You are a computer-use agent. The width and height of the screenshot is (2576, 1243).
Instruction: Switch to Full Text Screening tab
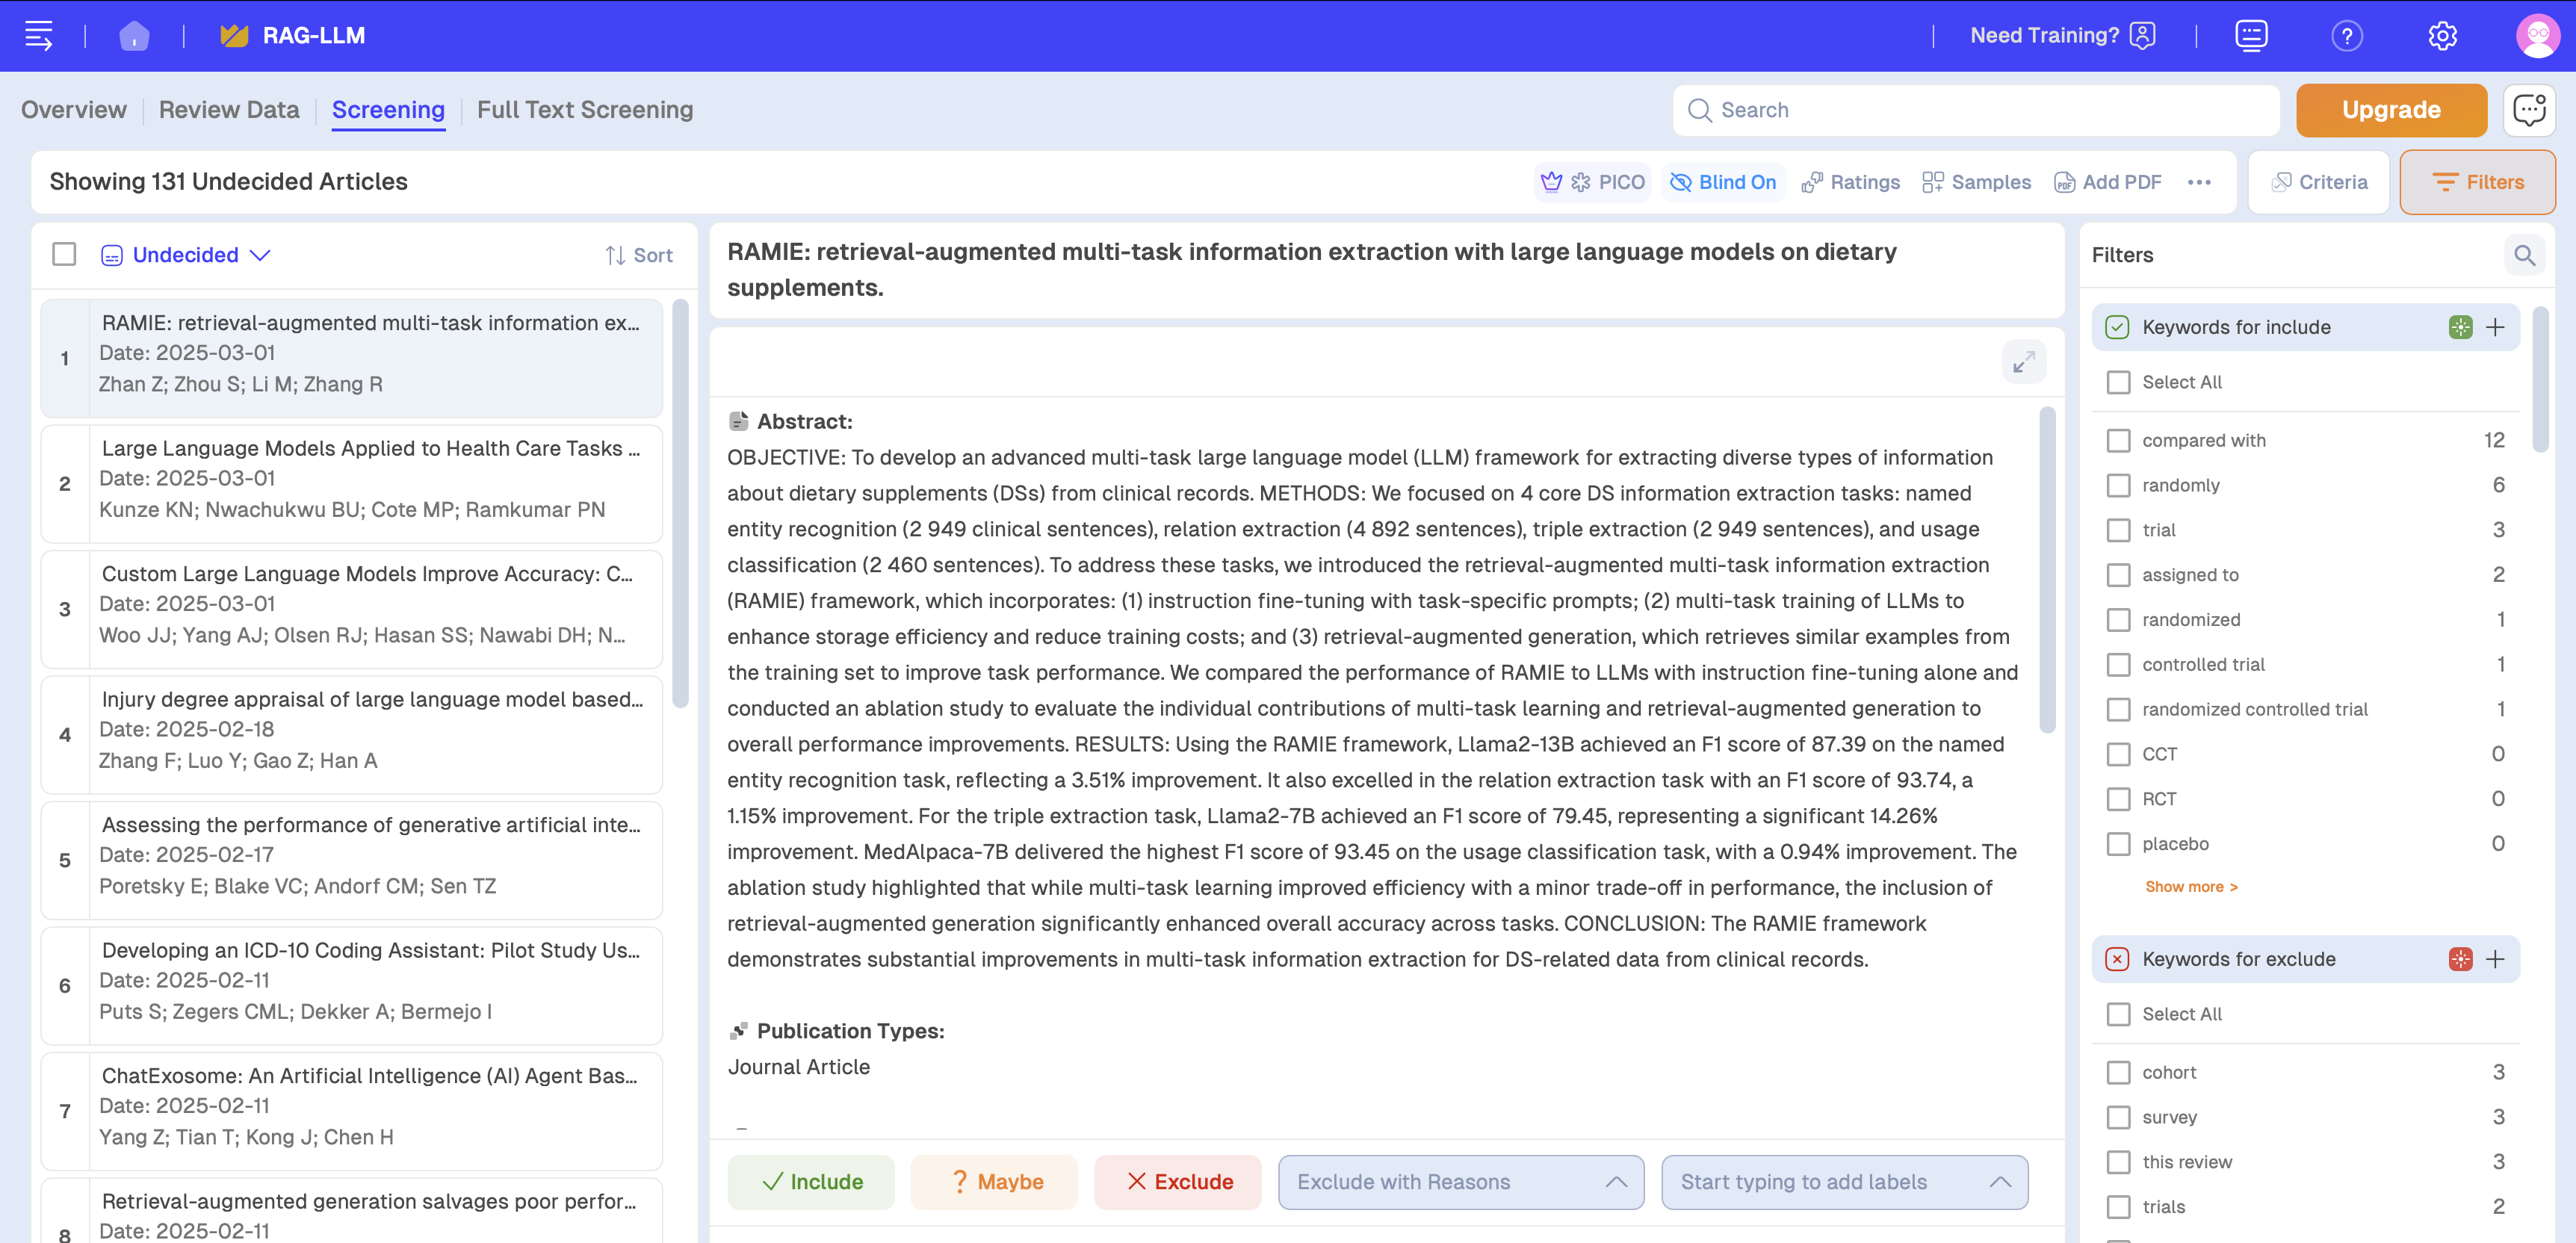tap(584, 110)
